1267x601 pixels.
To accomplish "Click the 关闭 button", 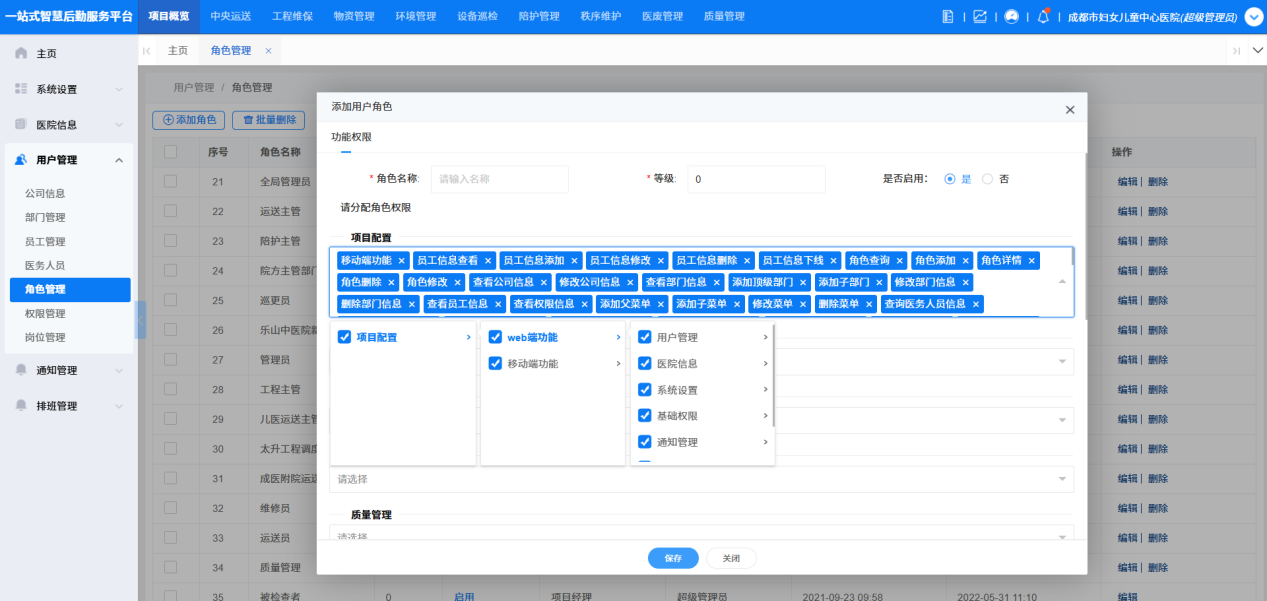I will pos(731,558).
